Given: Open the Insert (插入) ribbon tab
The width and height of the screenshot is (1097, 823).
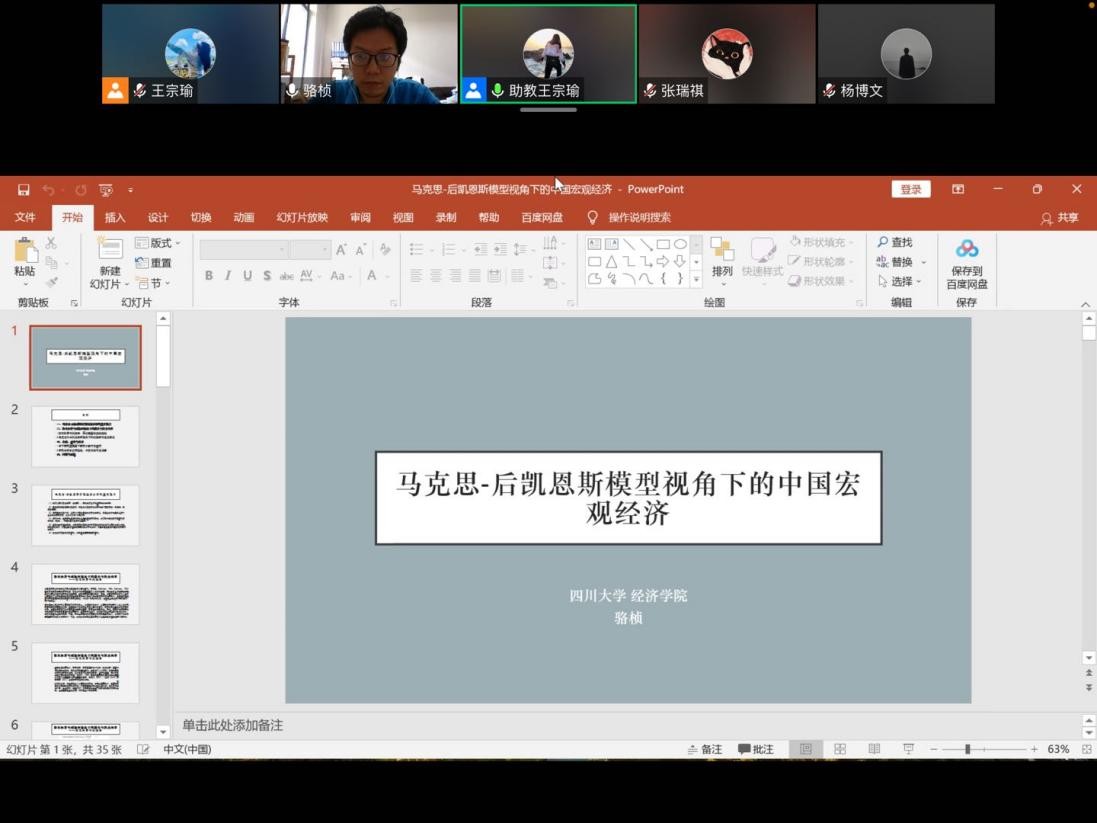Looking at the screenshot, I should [x=115, y=217].
